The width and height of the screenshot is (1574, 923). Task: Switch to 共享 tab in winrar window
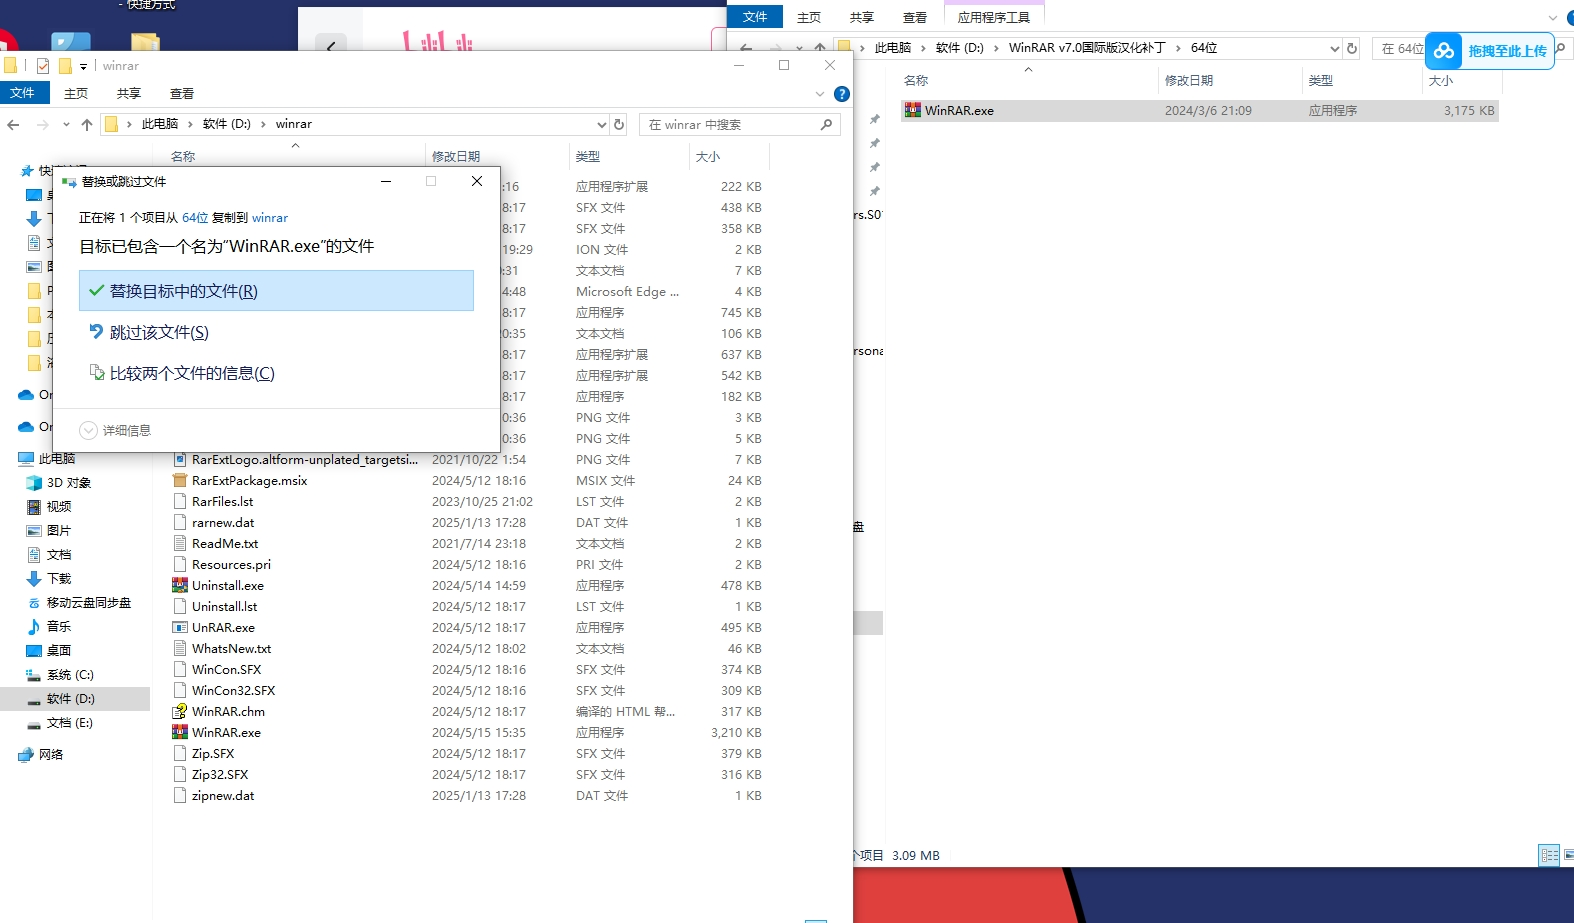pyautogui.click(x=129, y=93)
